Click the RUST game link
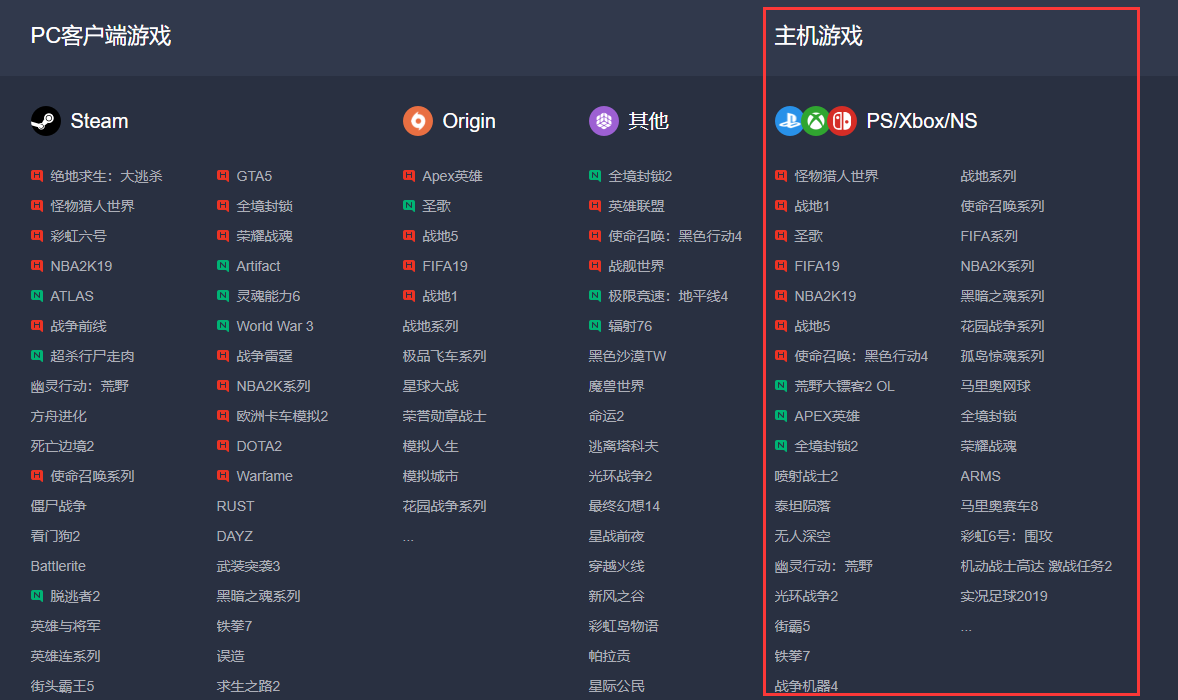This screenshot has height=700, width=1178. (x=235, y=506)
